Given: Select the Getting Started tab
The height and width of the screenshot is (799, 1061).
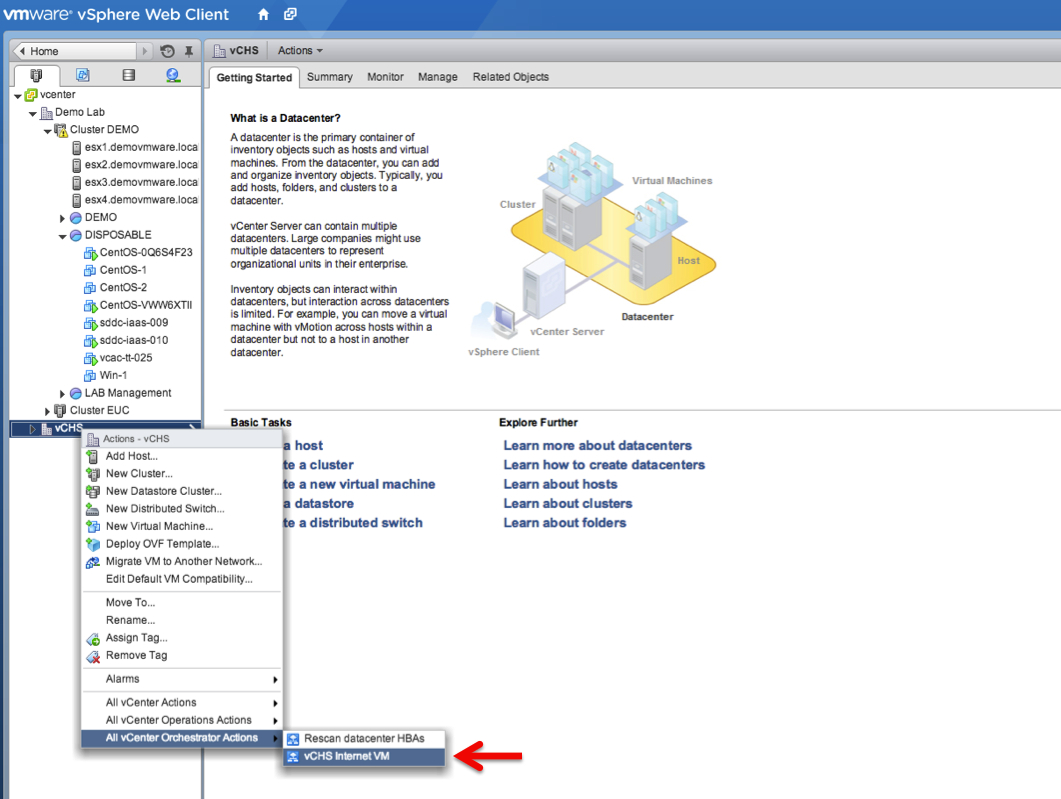Looking at the screenshot, I should pos(254,78).
